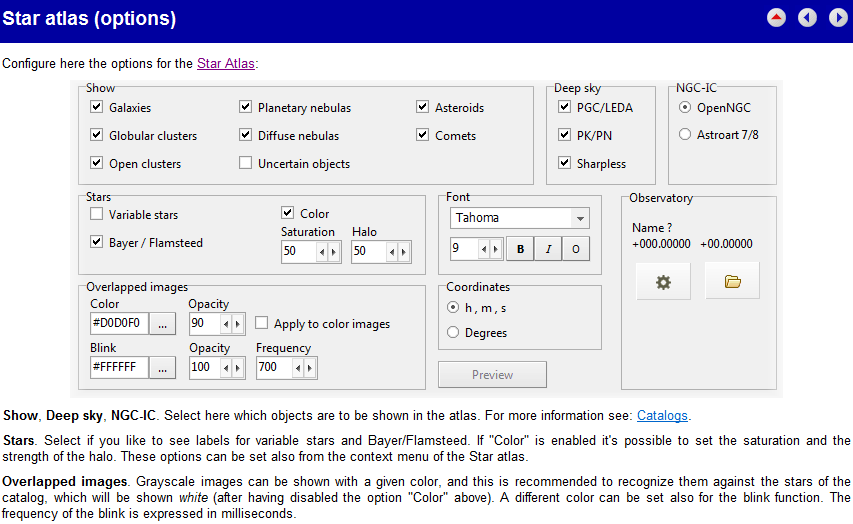The width and height of the screenshot is (853, 524).
Task: Edit Blink color hex field
Action: click(120, 368)
